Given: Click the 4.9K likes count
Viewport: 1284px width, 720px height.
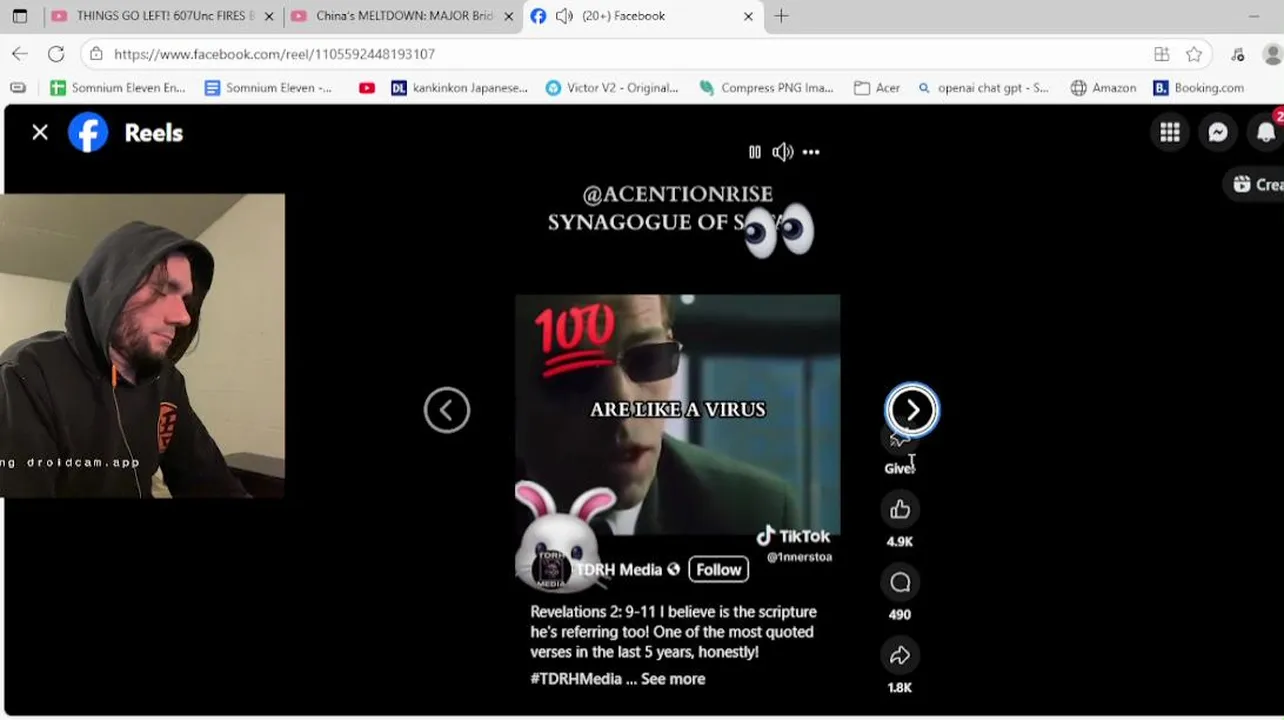Looking at the screenshot, I should pos(900,542).
